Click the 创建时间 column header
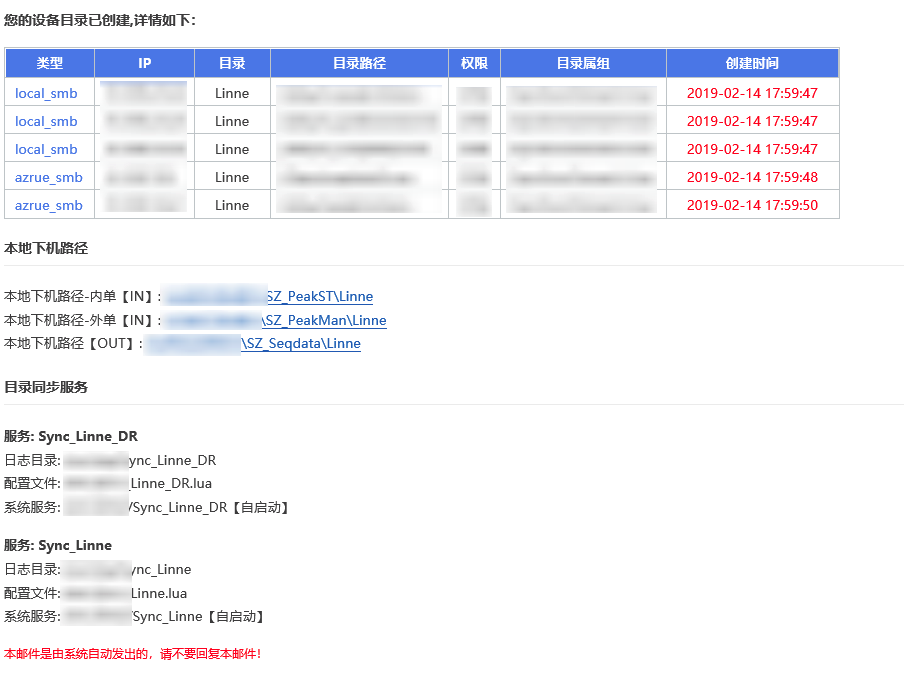This screenshot has height=675, width=904. [752, 63]
